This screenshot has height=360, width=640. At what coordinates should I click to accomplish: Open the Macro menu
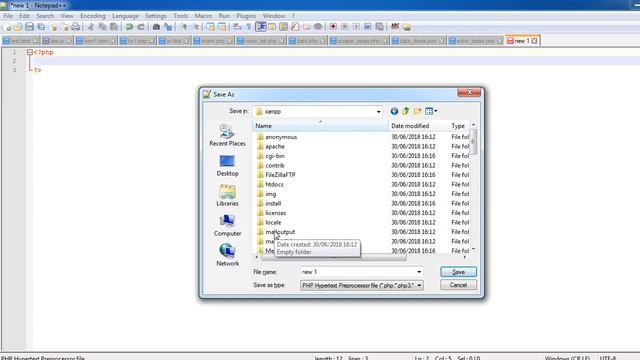[203, 16]
